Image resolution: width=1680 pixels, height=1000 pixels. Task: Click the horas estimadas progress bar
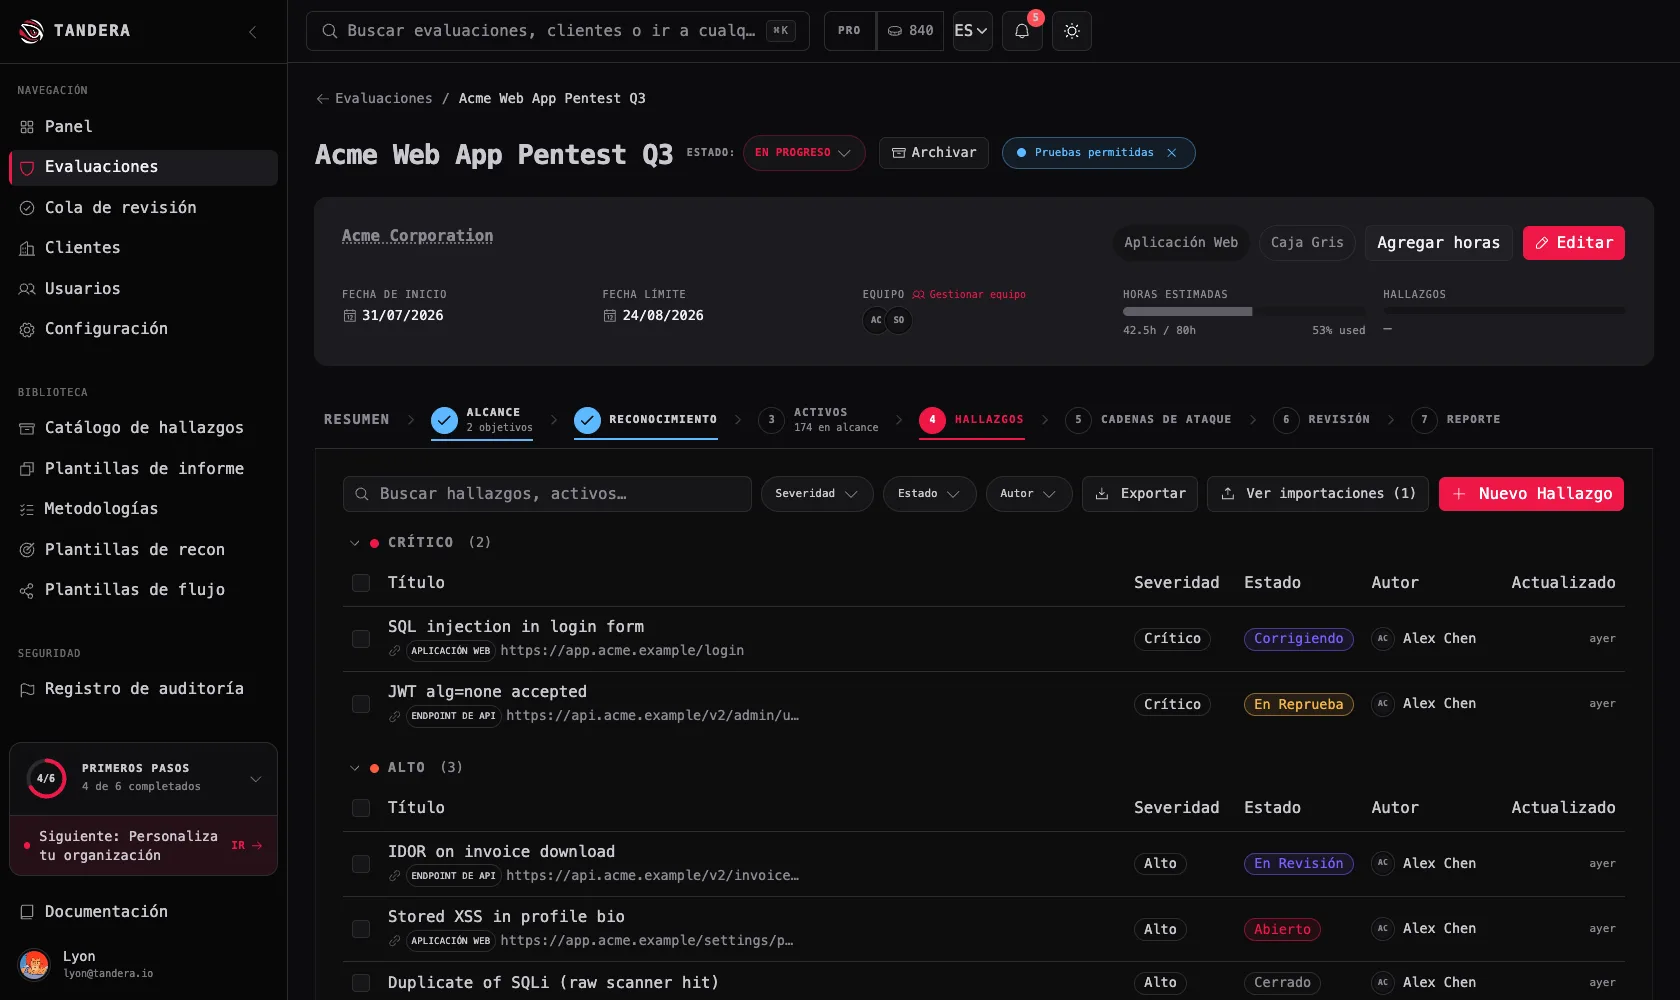click(x=1244, y=312)
